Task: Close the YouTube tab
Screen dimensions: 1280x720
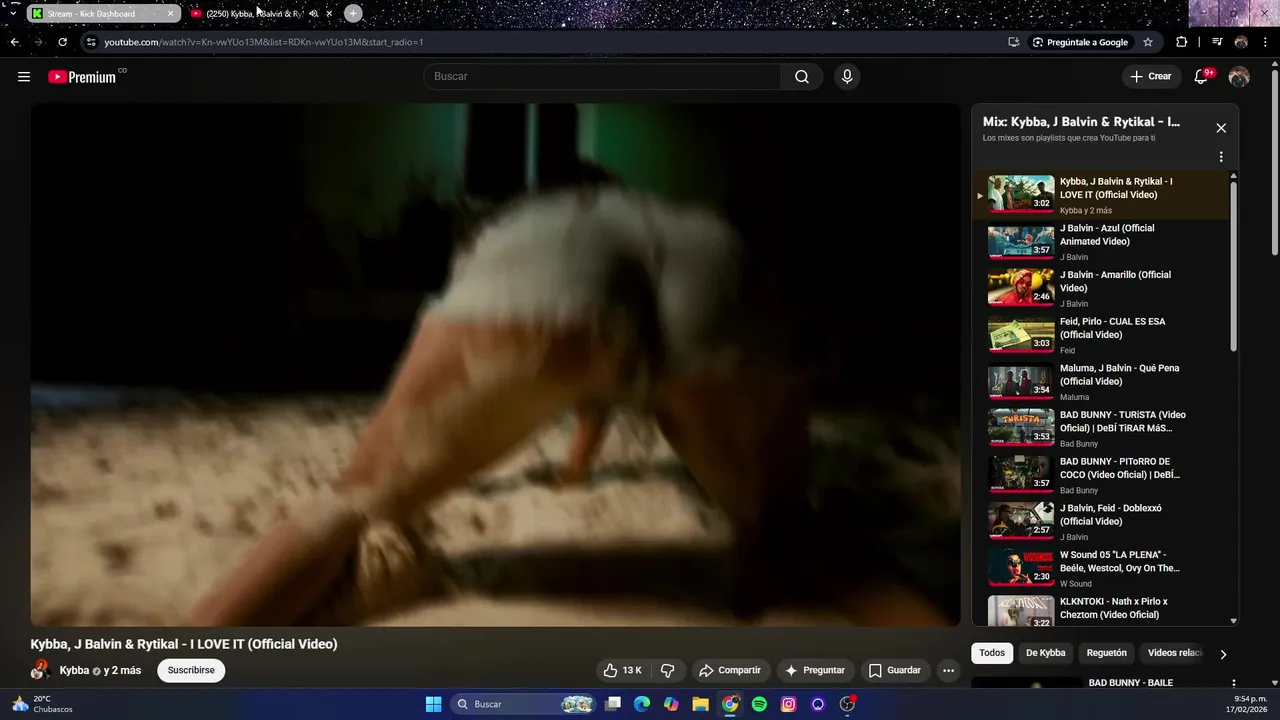Action: tap(329, 14)
